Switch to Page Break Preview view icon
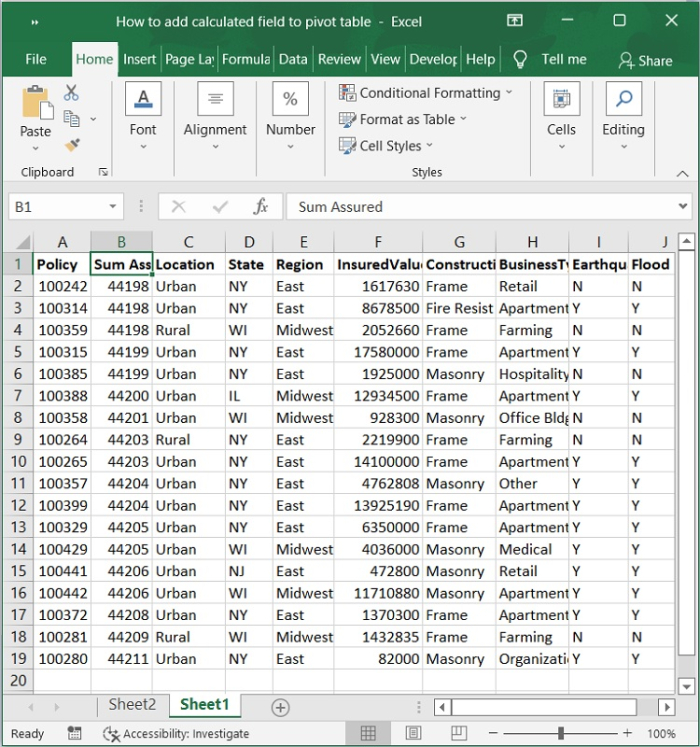The height and width of the screenshot is (747, 700). coord(459,734)
